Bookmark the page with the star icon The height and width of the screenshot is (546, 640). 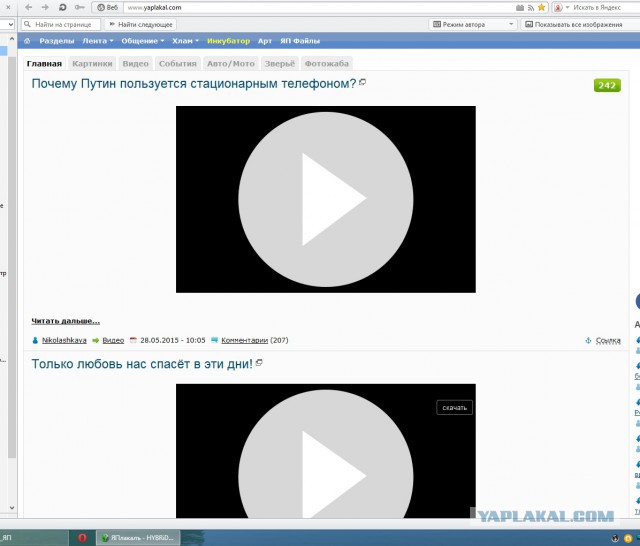pos(541,7)
